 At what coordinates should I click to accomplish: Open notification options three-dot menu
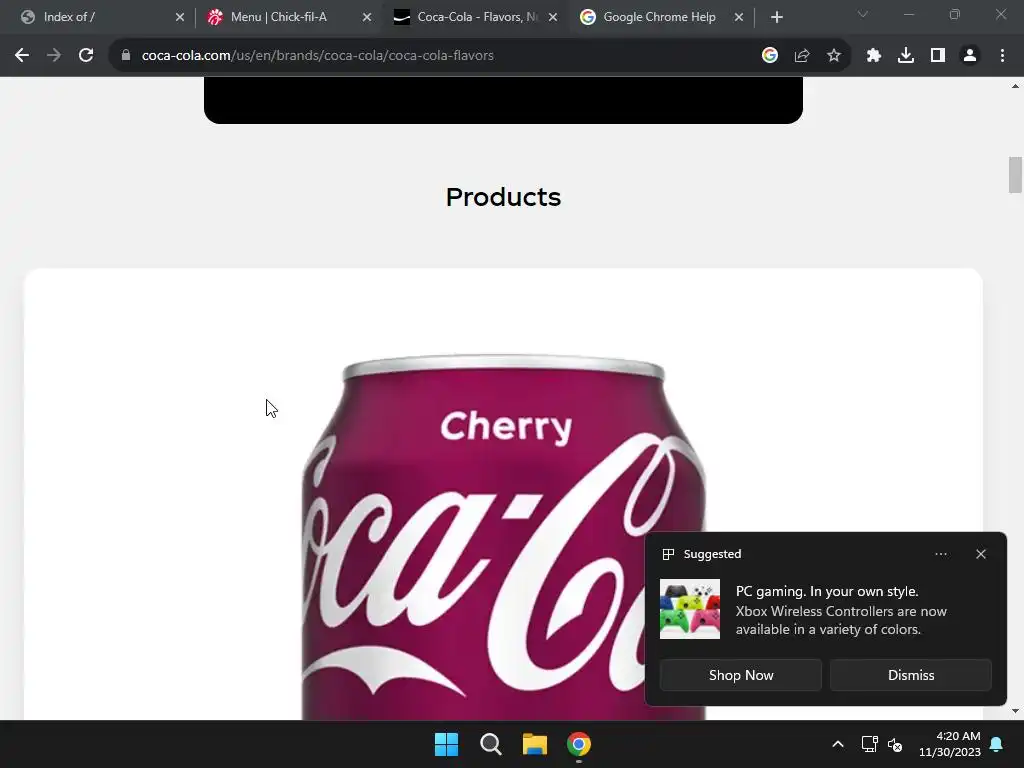940,554
